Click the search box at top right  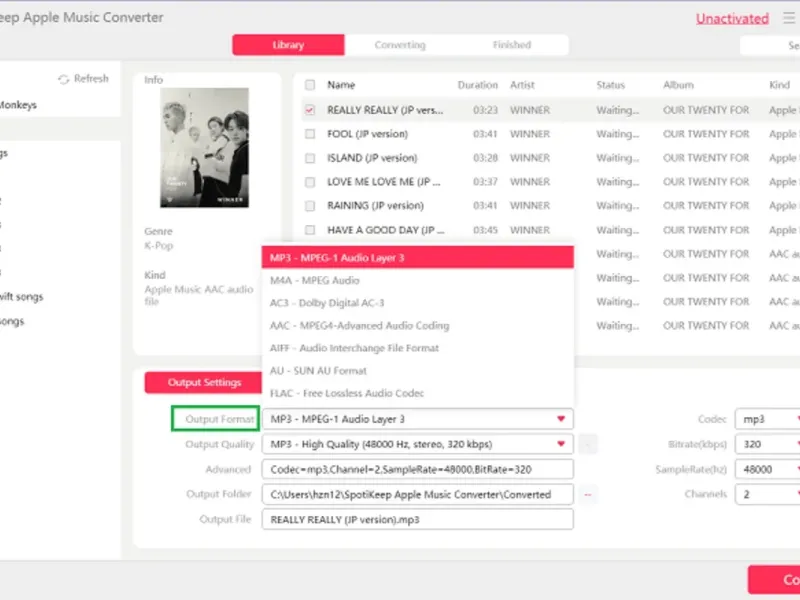click(x=770, y=45)
